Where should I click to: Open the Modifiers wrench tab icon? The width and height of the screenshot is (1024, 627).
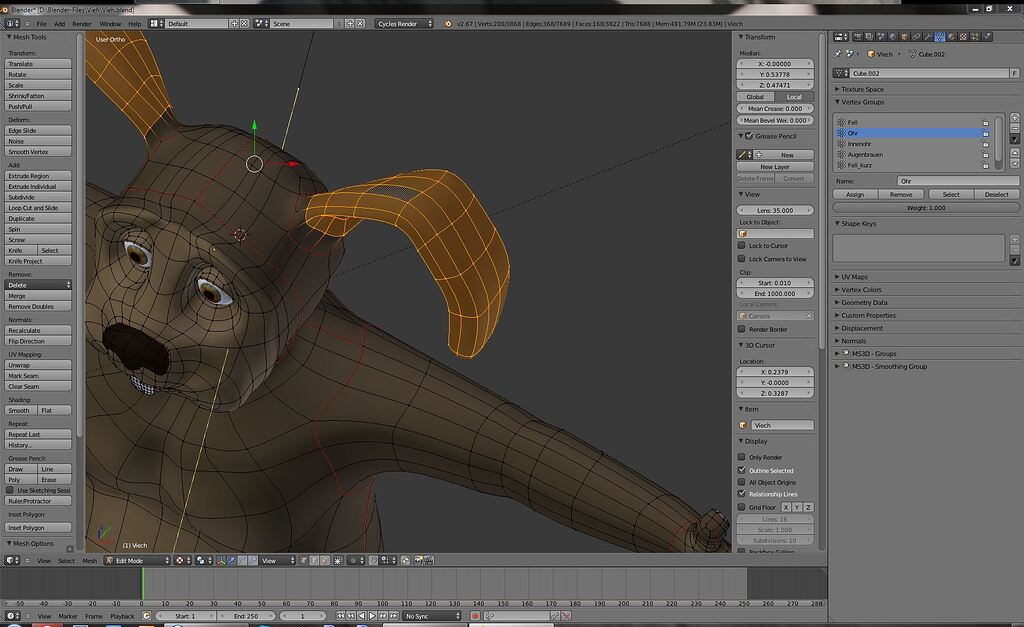(x=928, y=37)
